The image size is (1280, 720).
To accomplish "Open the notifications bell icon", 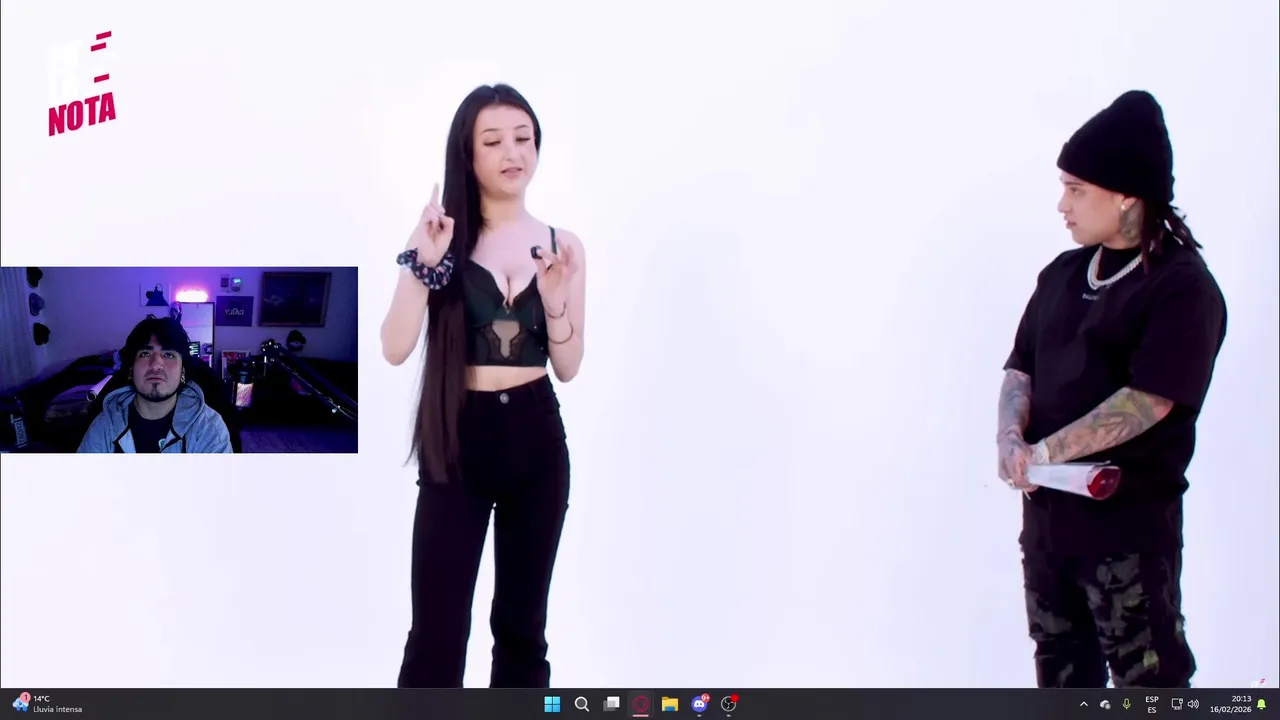I will point(1262,704).
